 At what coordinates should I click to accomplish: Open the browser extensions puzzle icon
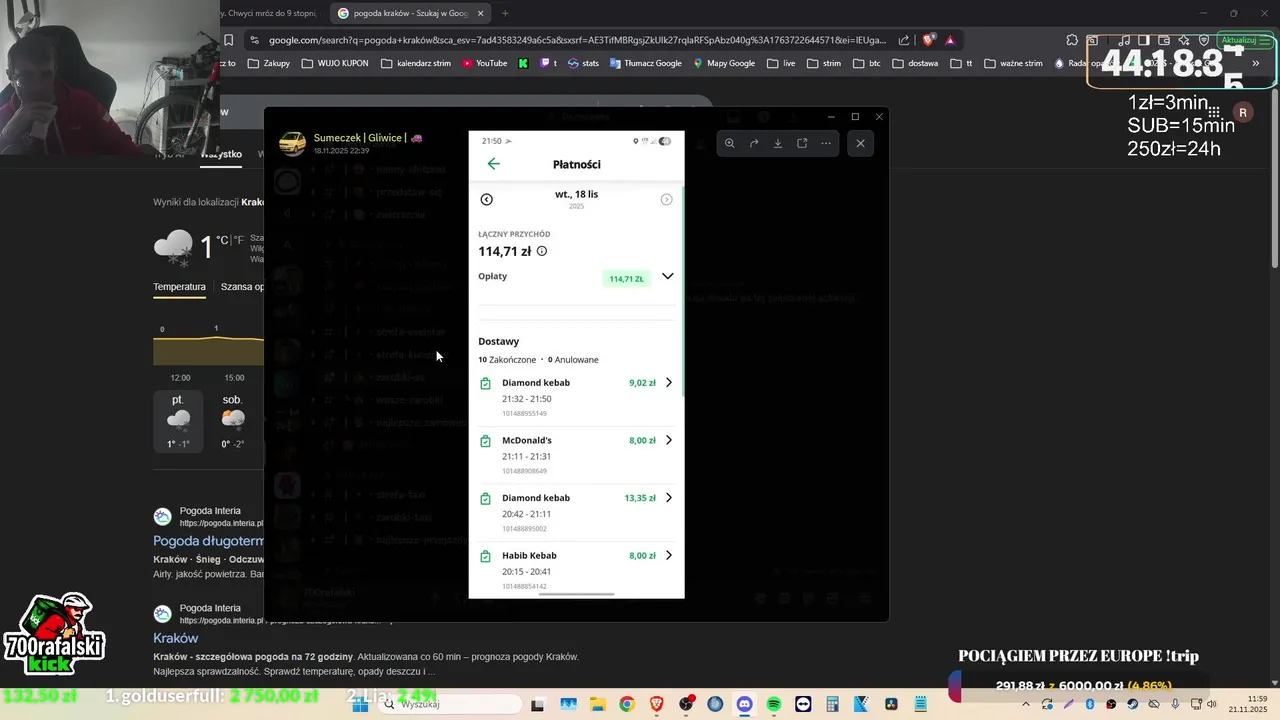1072,40
